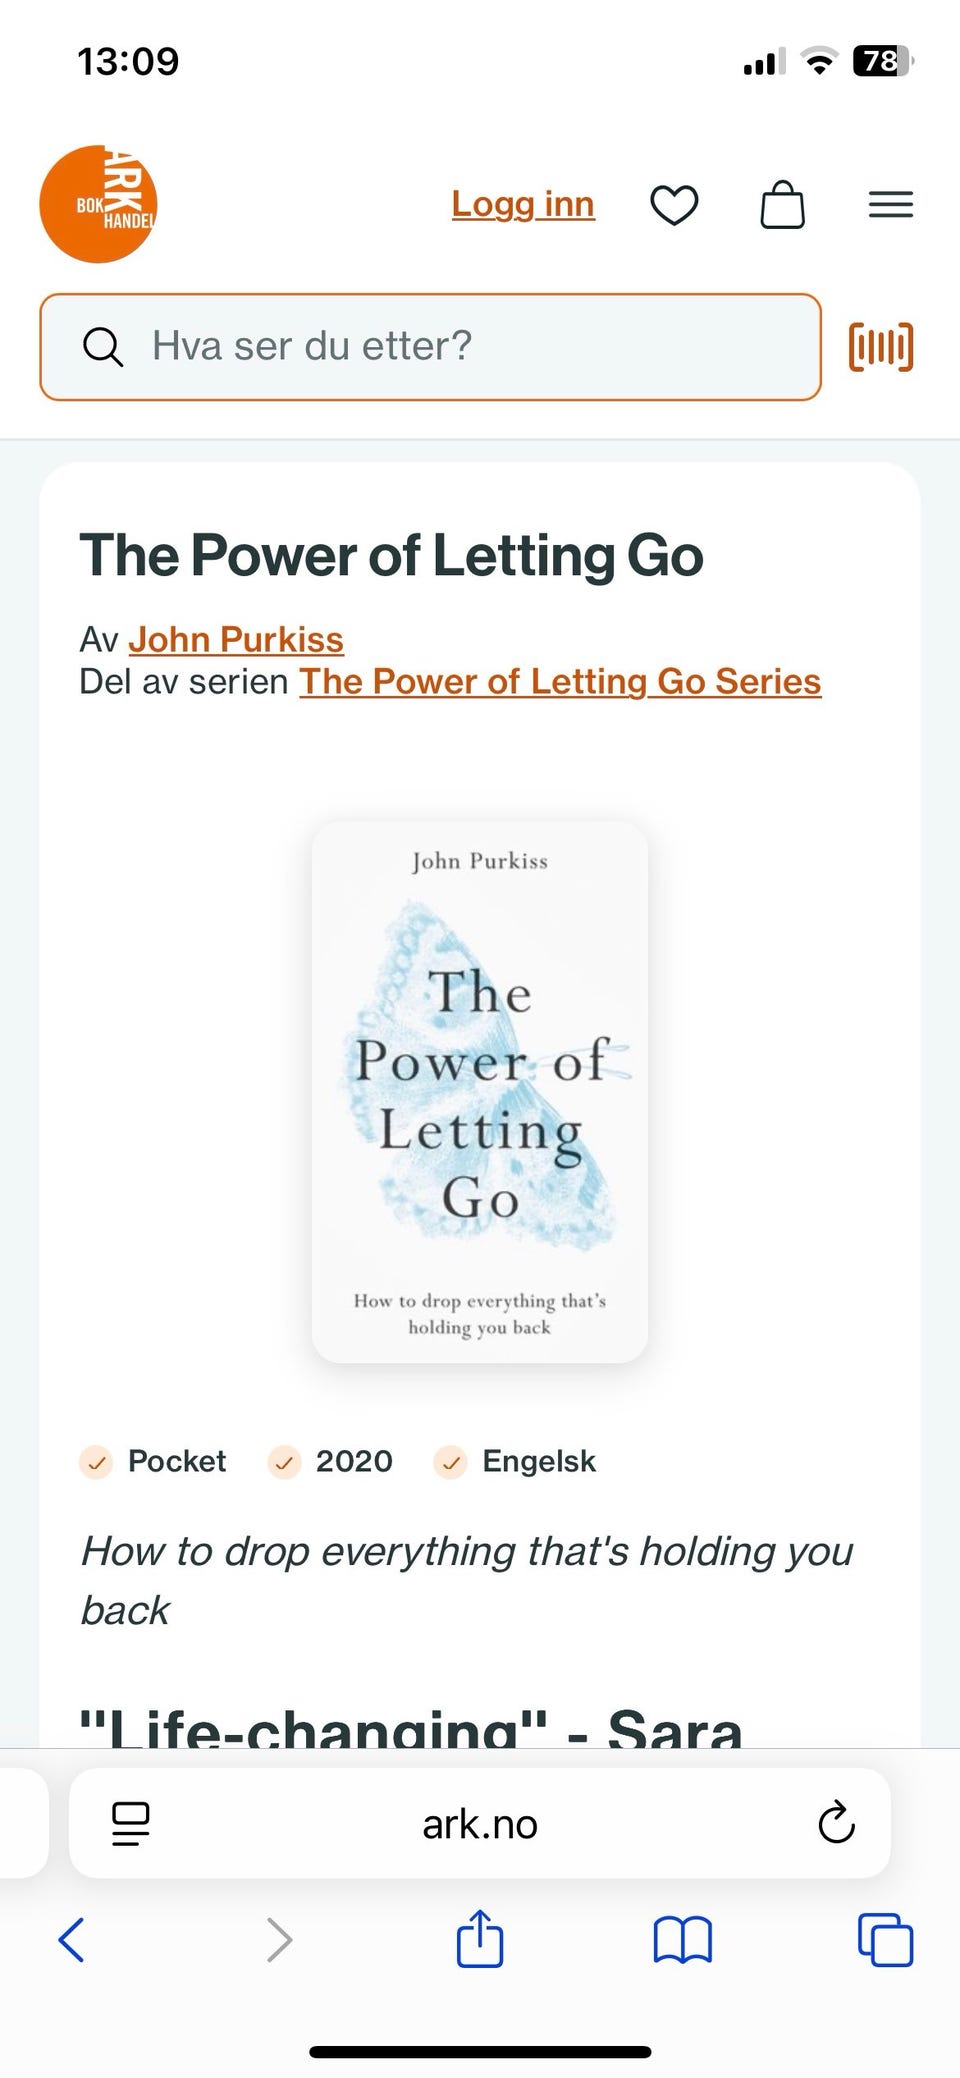
Task: Open the hamburger menu
Action: 890,205
